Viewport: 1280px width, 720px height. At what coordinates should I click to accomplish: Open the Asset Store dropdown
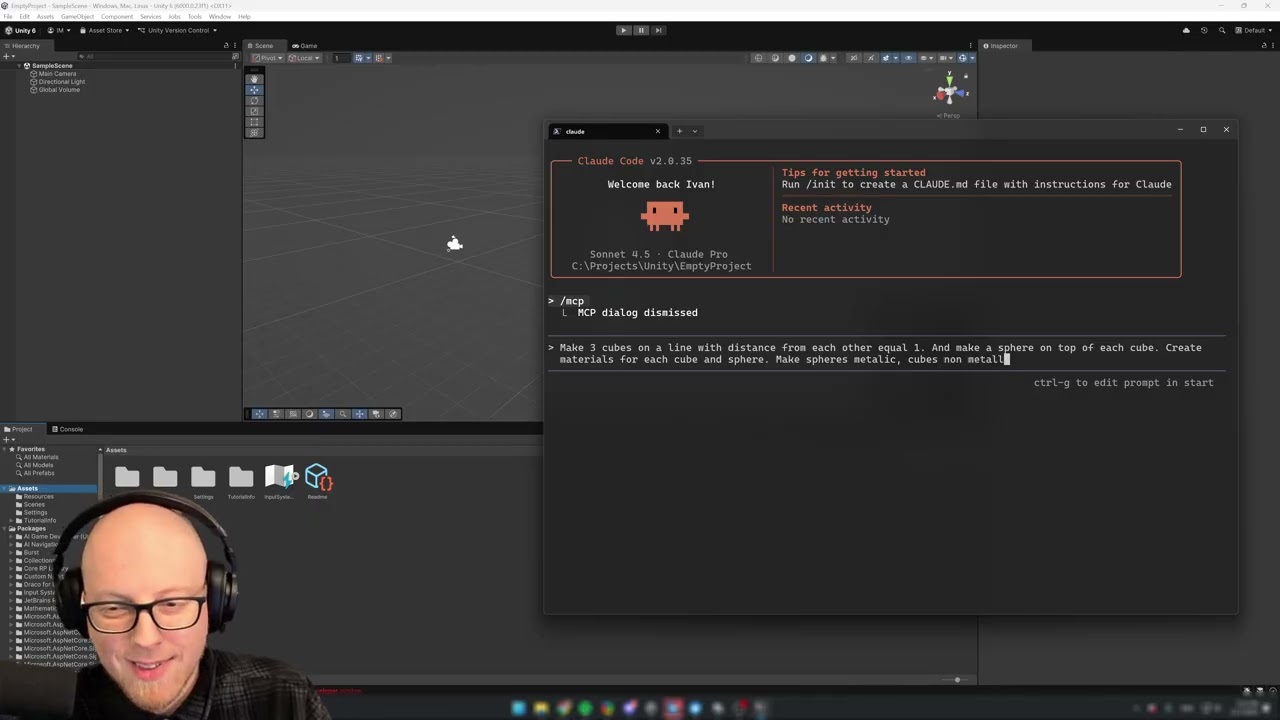pos(104,30)
